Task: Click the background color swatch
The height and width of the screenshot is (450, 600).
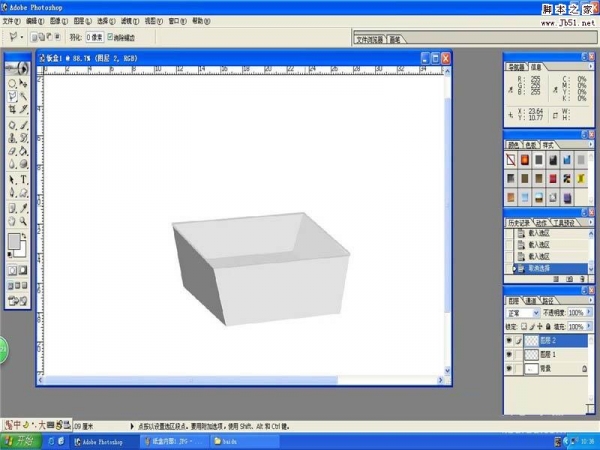Action: [23, 251]
